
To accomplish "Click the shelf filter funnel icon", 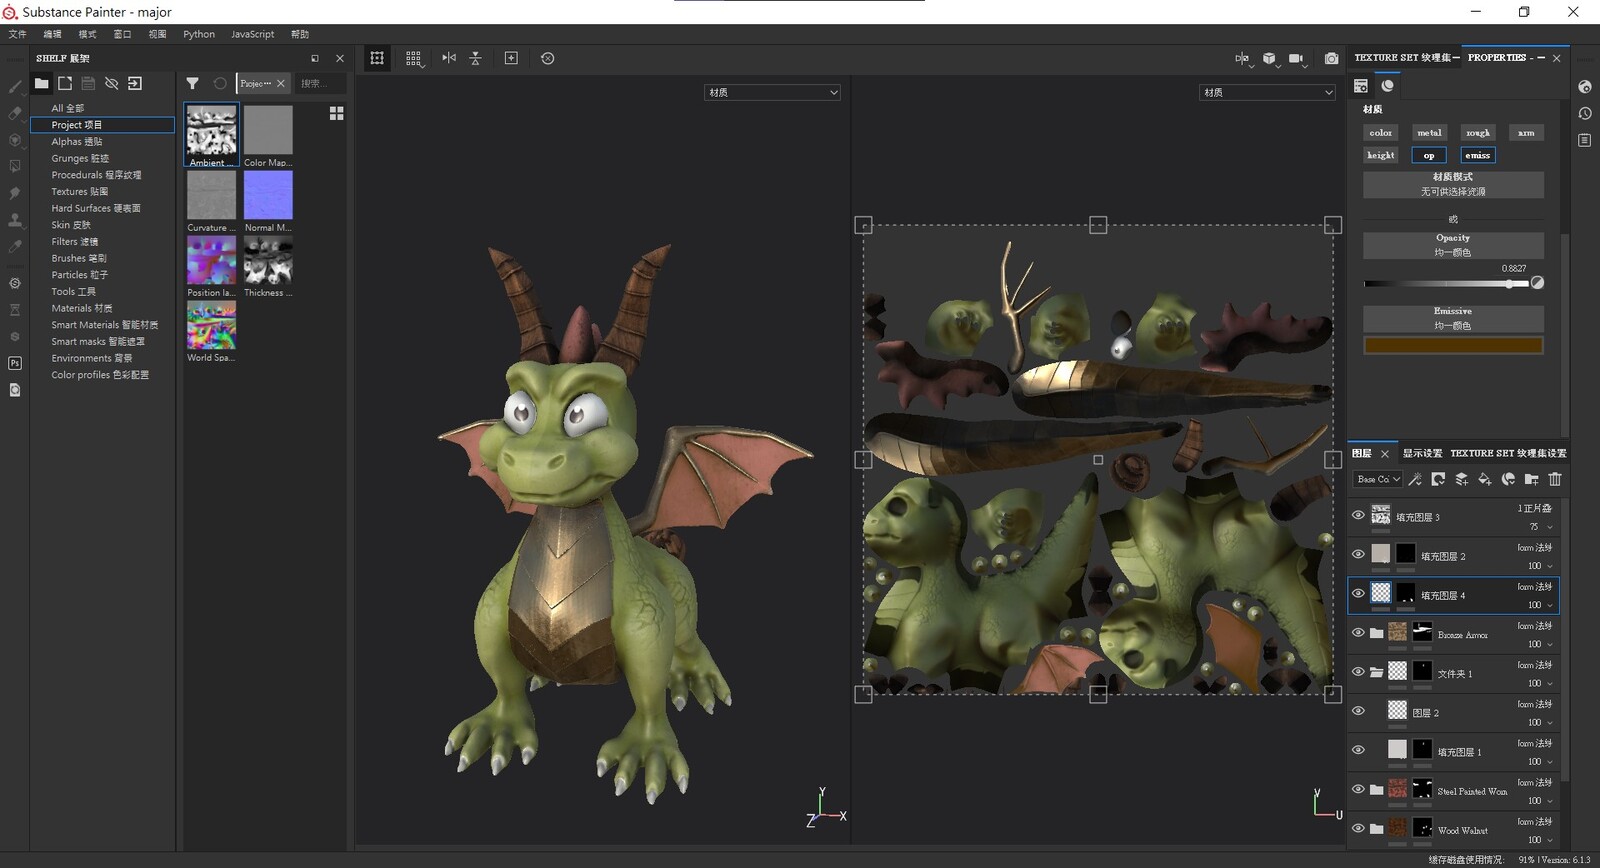I will [x=193, y=84].
